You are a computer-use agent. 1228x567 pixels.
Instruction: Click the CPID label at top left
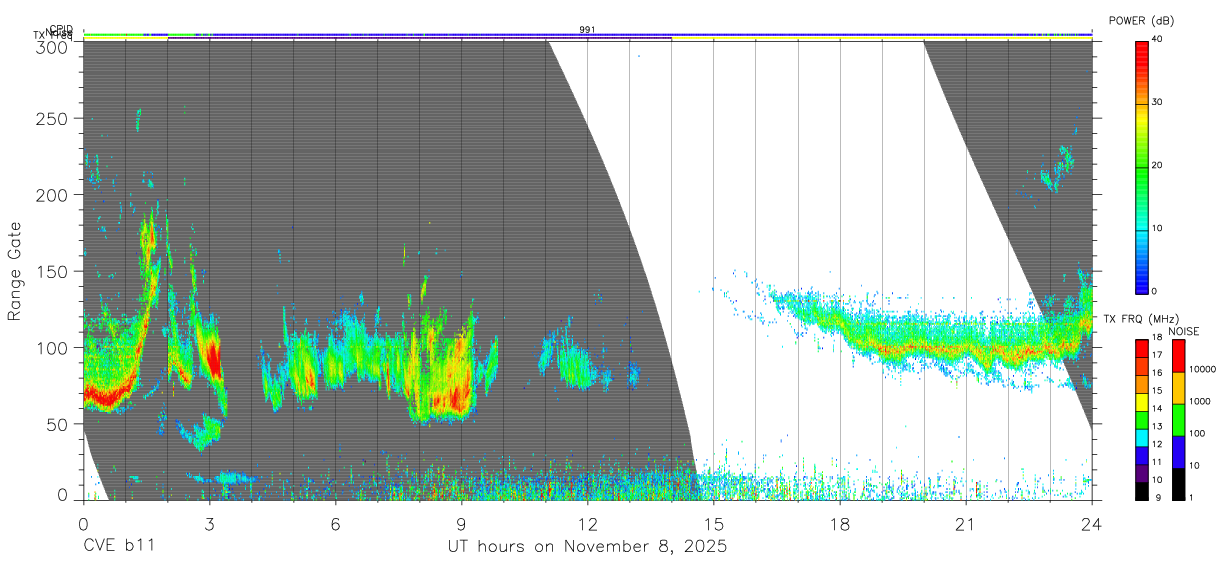coord(61,29)
